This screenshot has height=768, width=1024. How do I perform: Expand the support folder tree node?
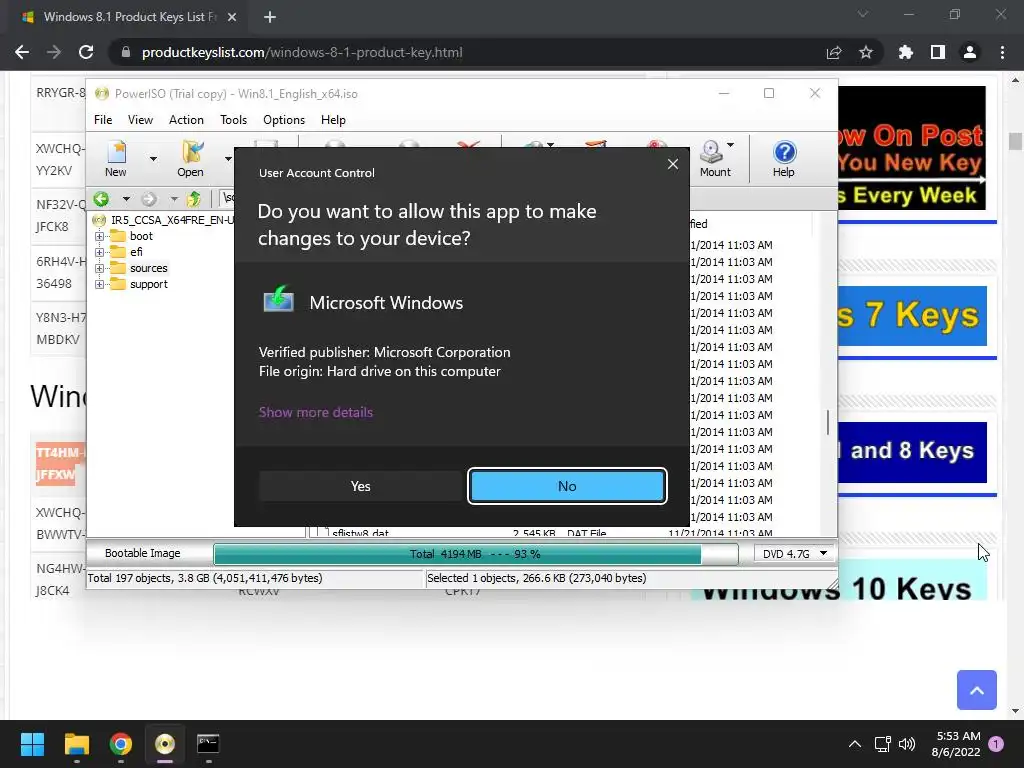coord(99,284)
